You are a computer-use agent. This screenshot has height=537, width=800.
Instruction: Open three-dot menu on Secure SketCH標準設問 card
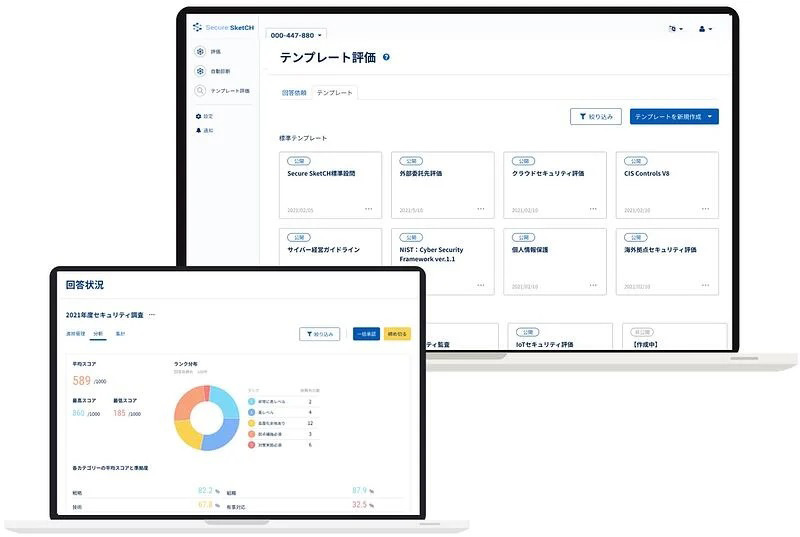coord(368,209)
